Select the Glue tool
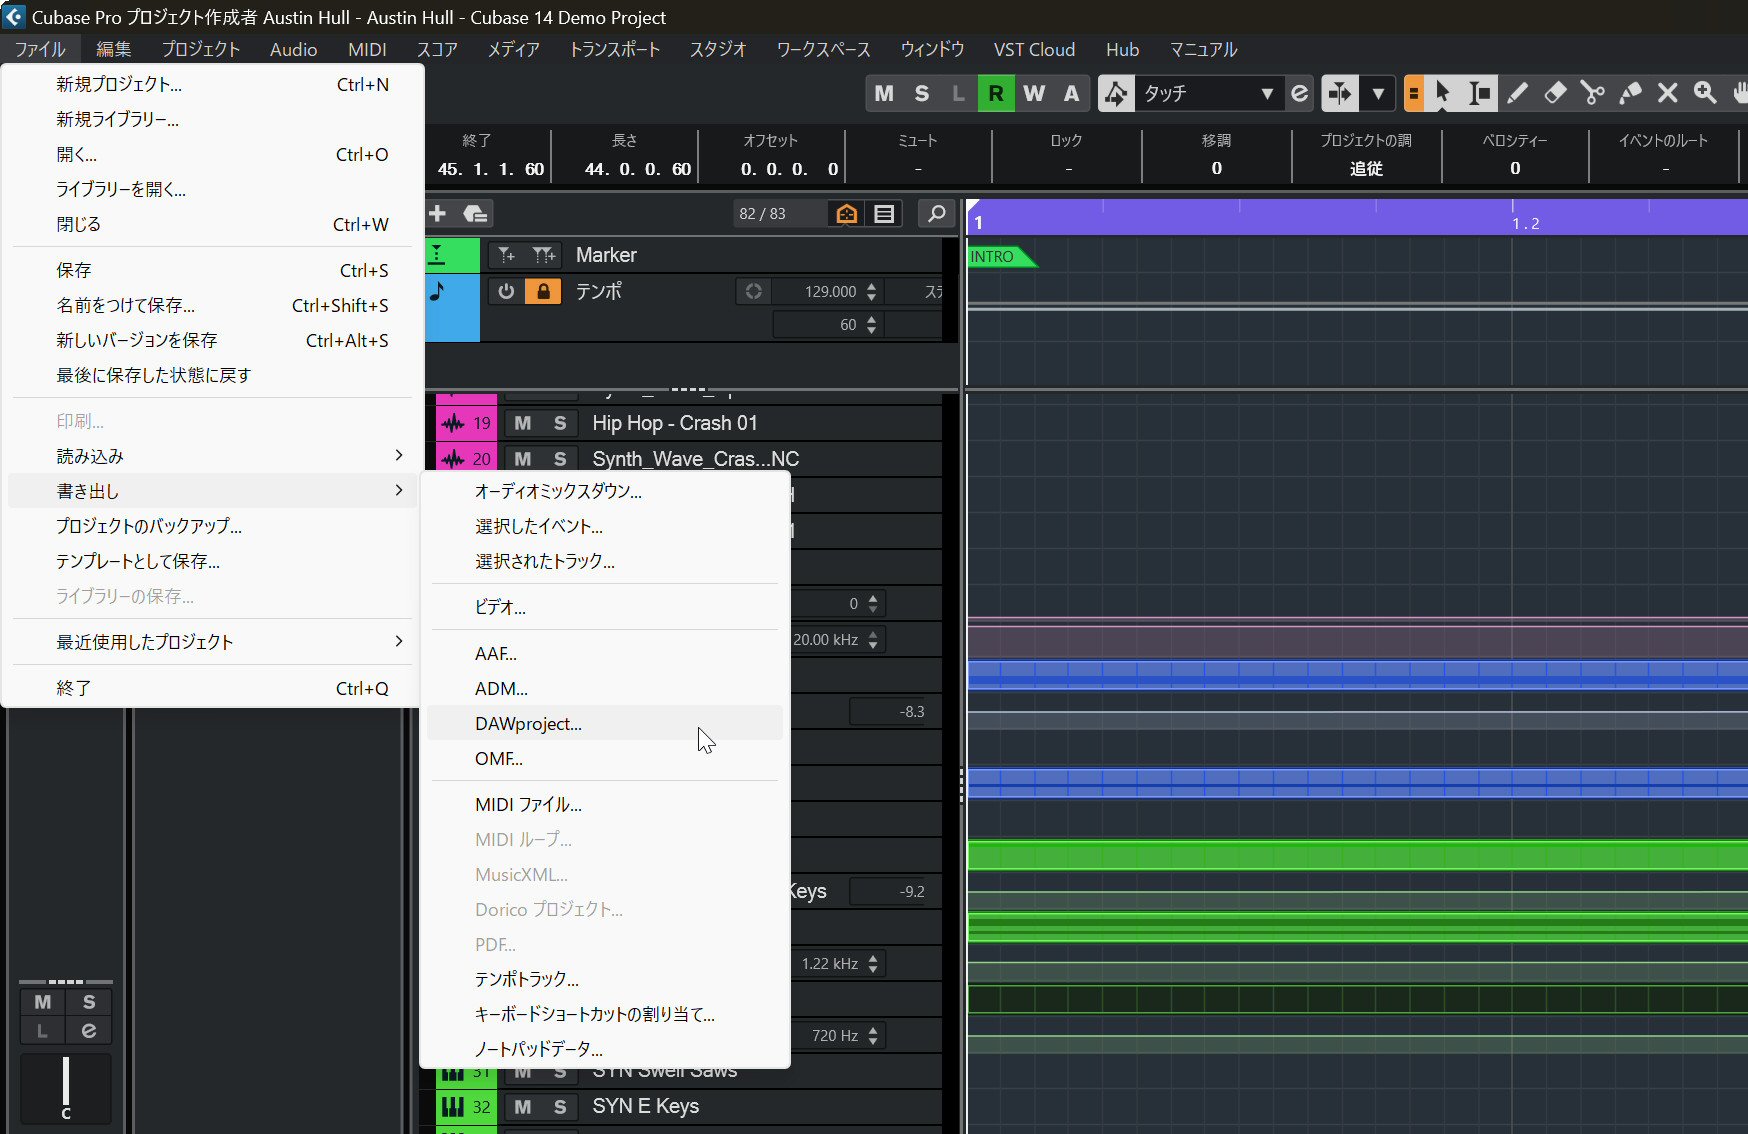1748x1134 pixels. point(1630,94)
